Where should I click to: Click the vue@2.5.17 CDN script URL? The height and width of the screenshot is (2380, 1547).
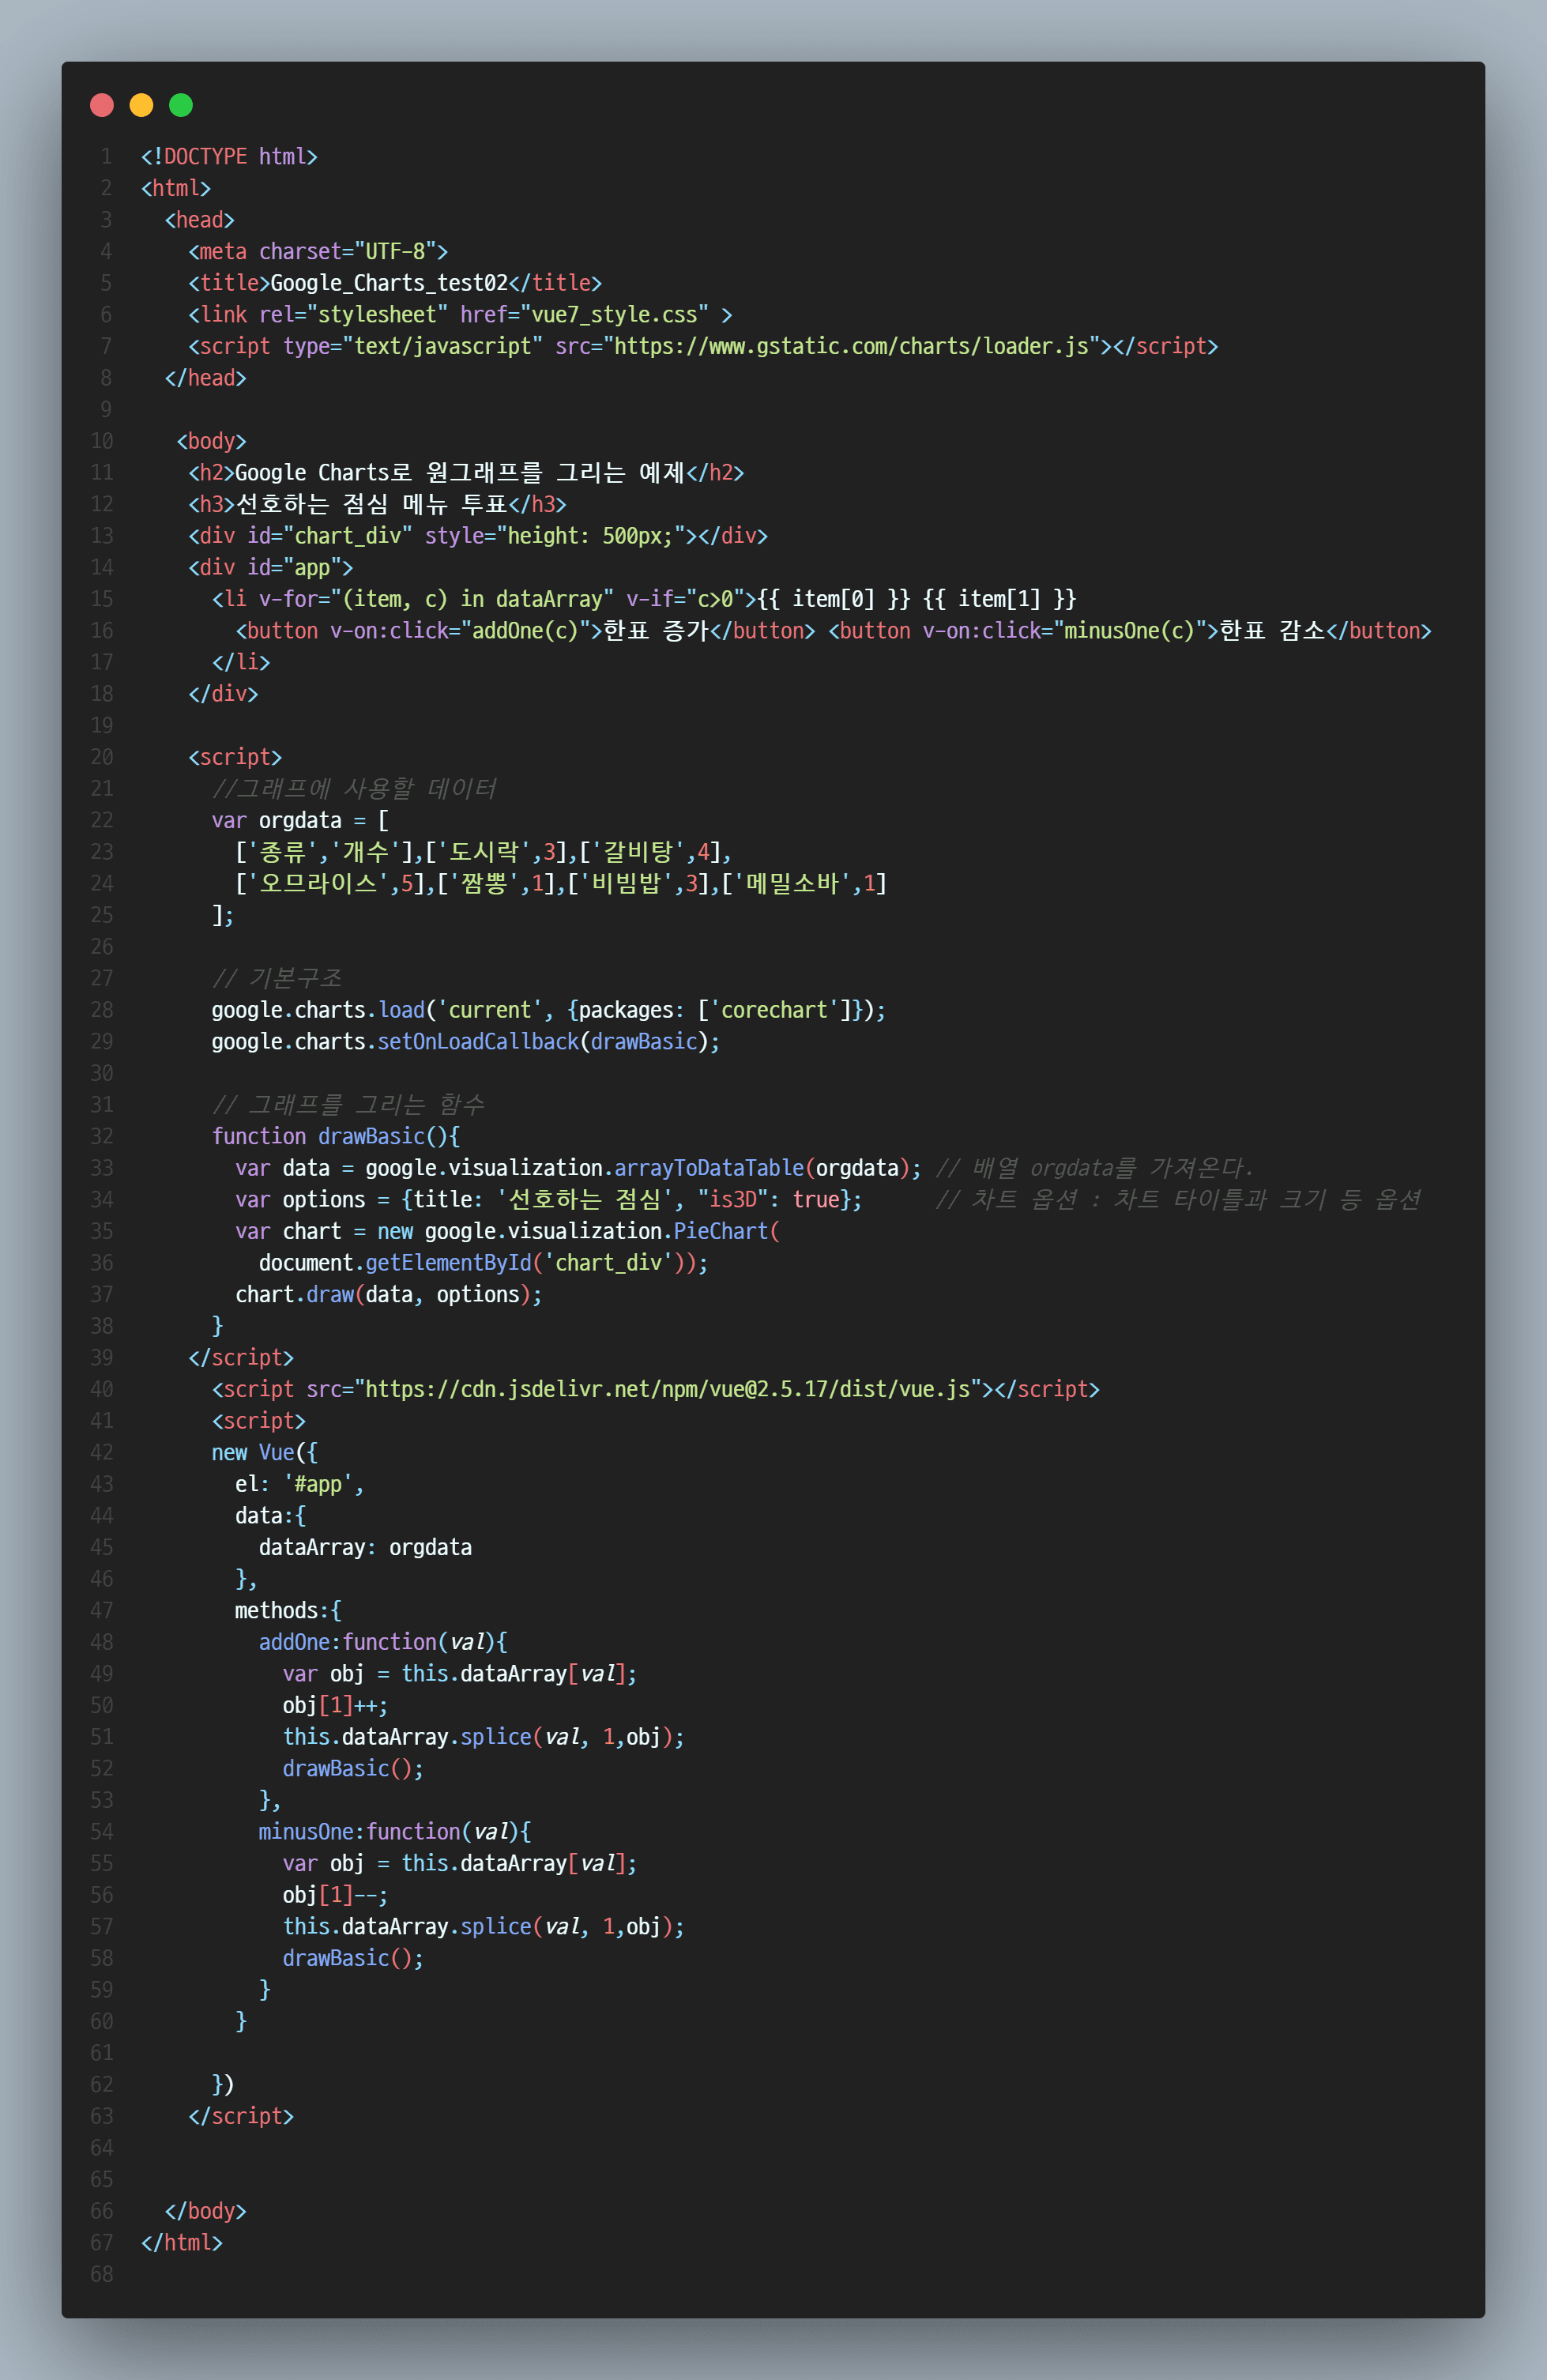pyautogui.click(x=667, y=1390)
